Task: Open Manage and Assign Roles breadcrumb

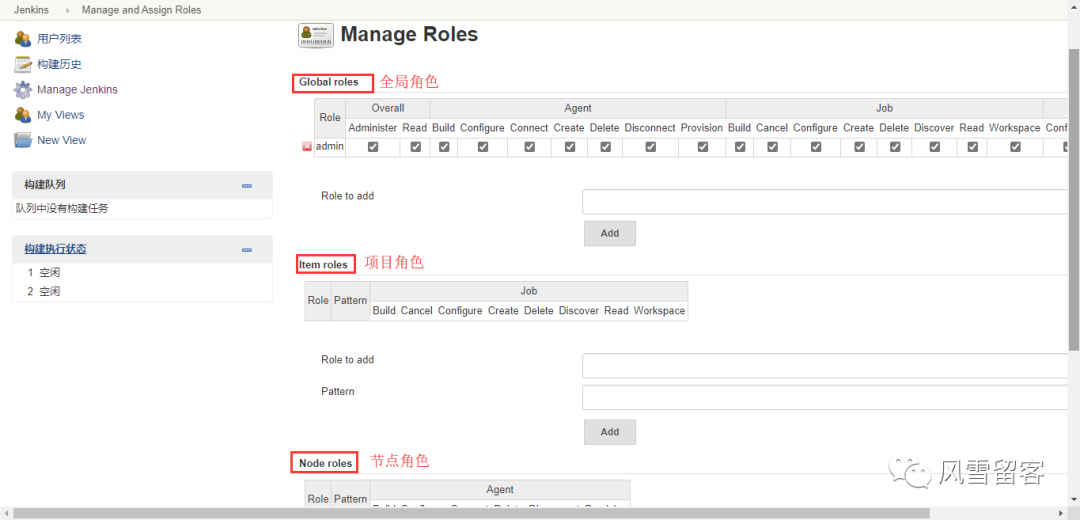Action: (x=141, y=10)
